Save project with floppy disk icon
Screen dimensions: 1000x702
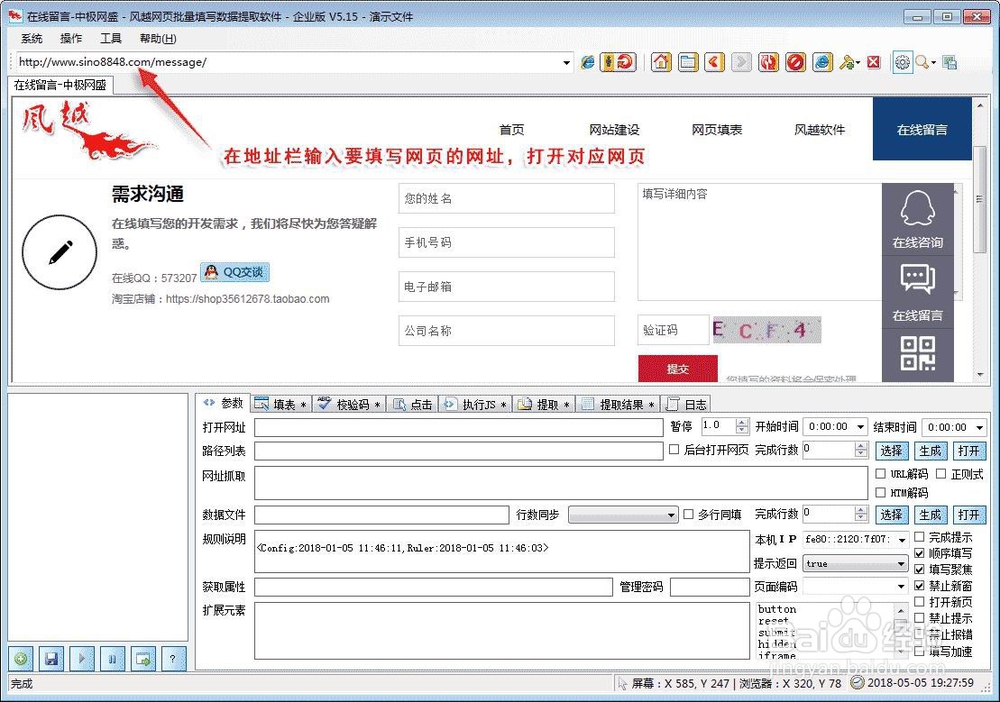tap(51, 659)
